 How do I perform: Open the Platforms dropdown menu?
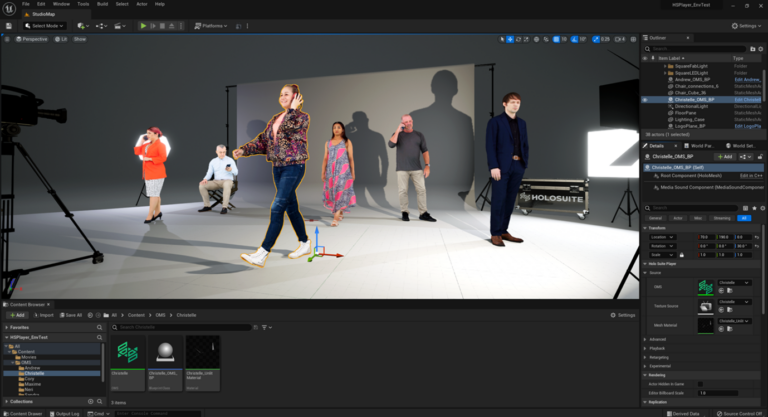click(210, 25)
